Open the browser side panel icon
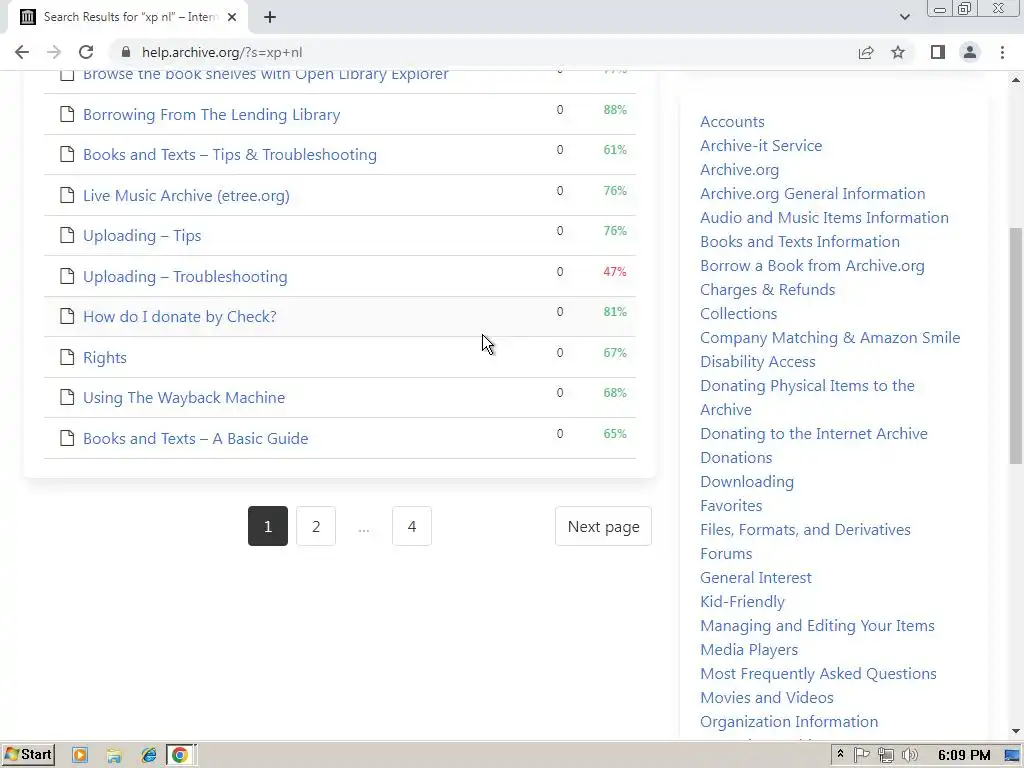The image size is (1024, 768). coord(938,52)
